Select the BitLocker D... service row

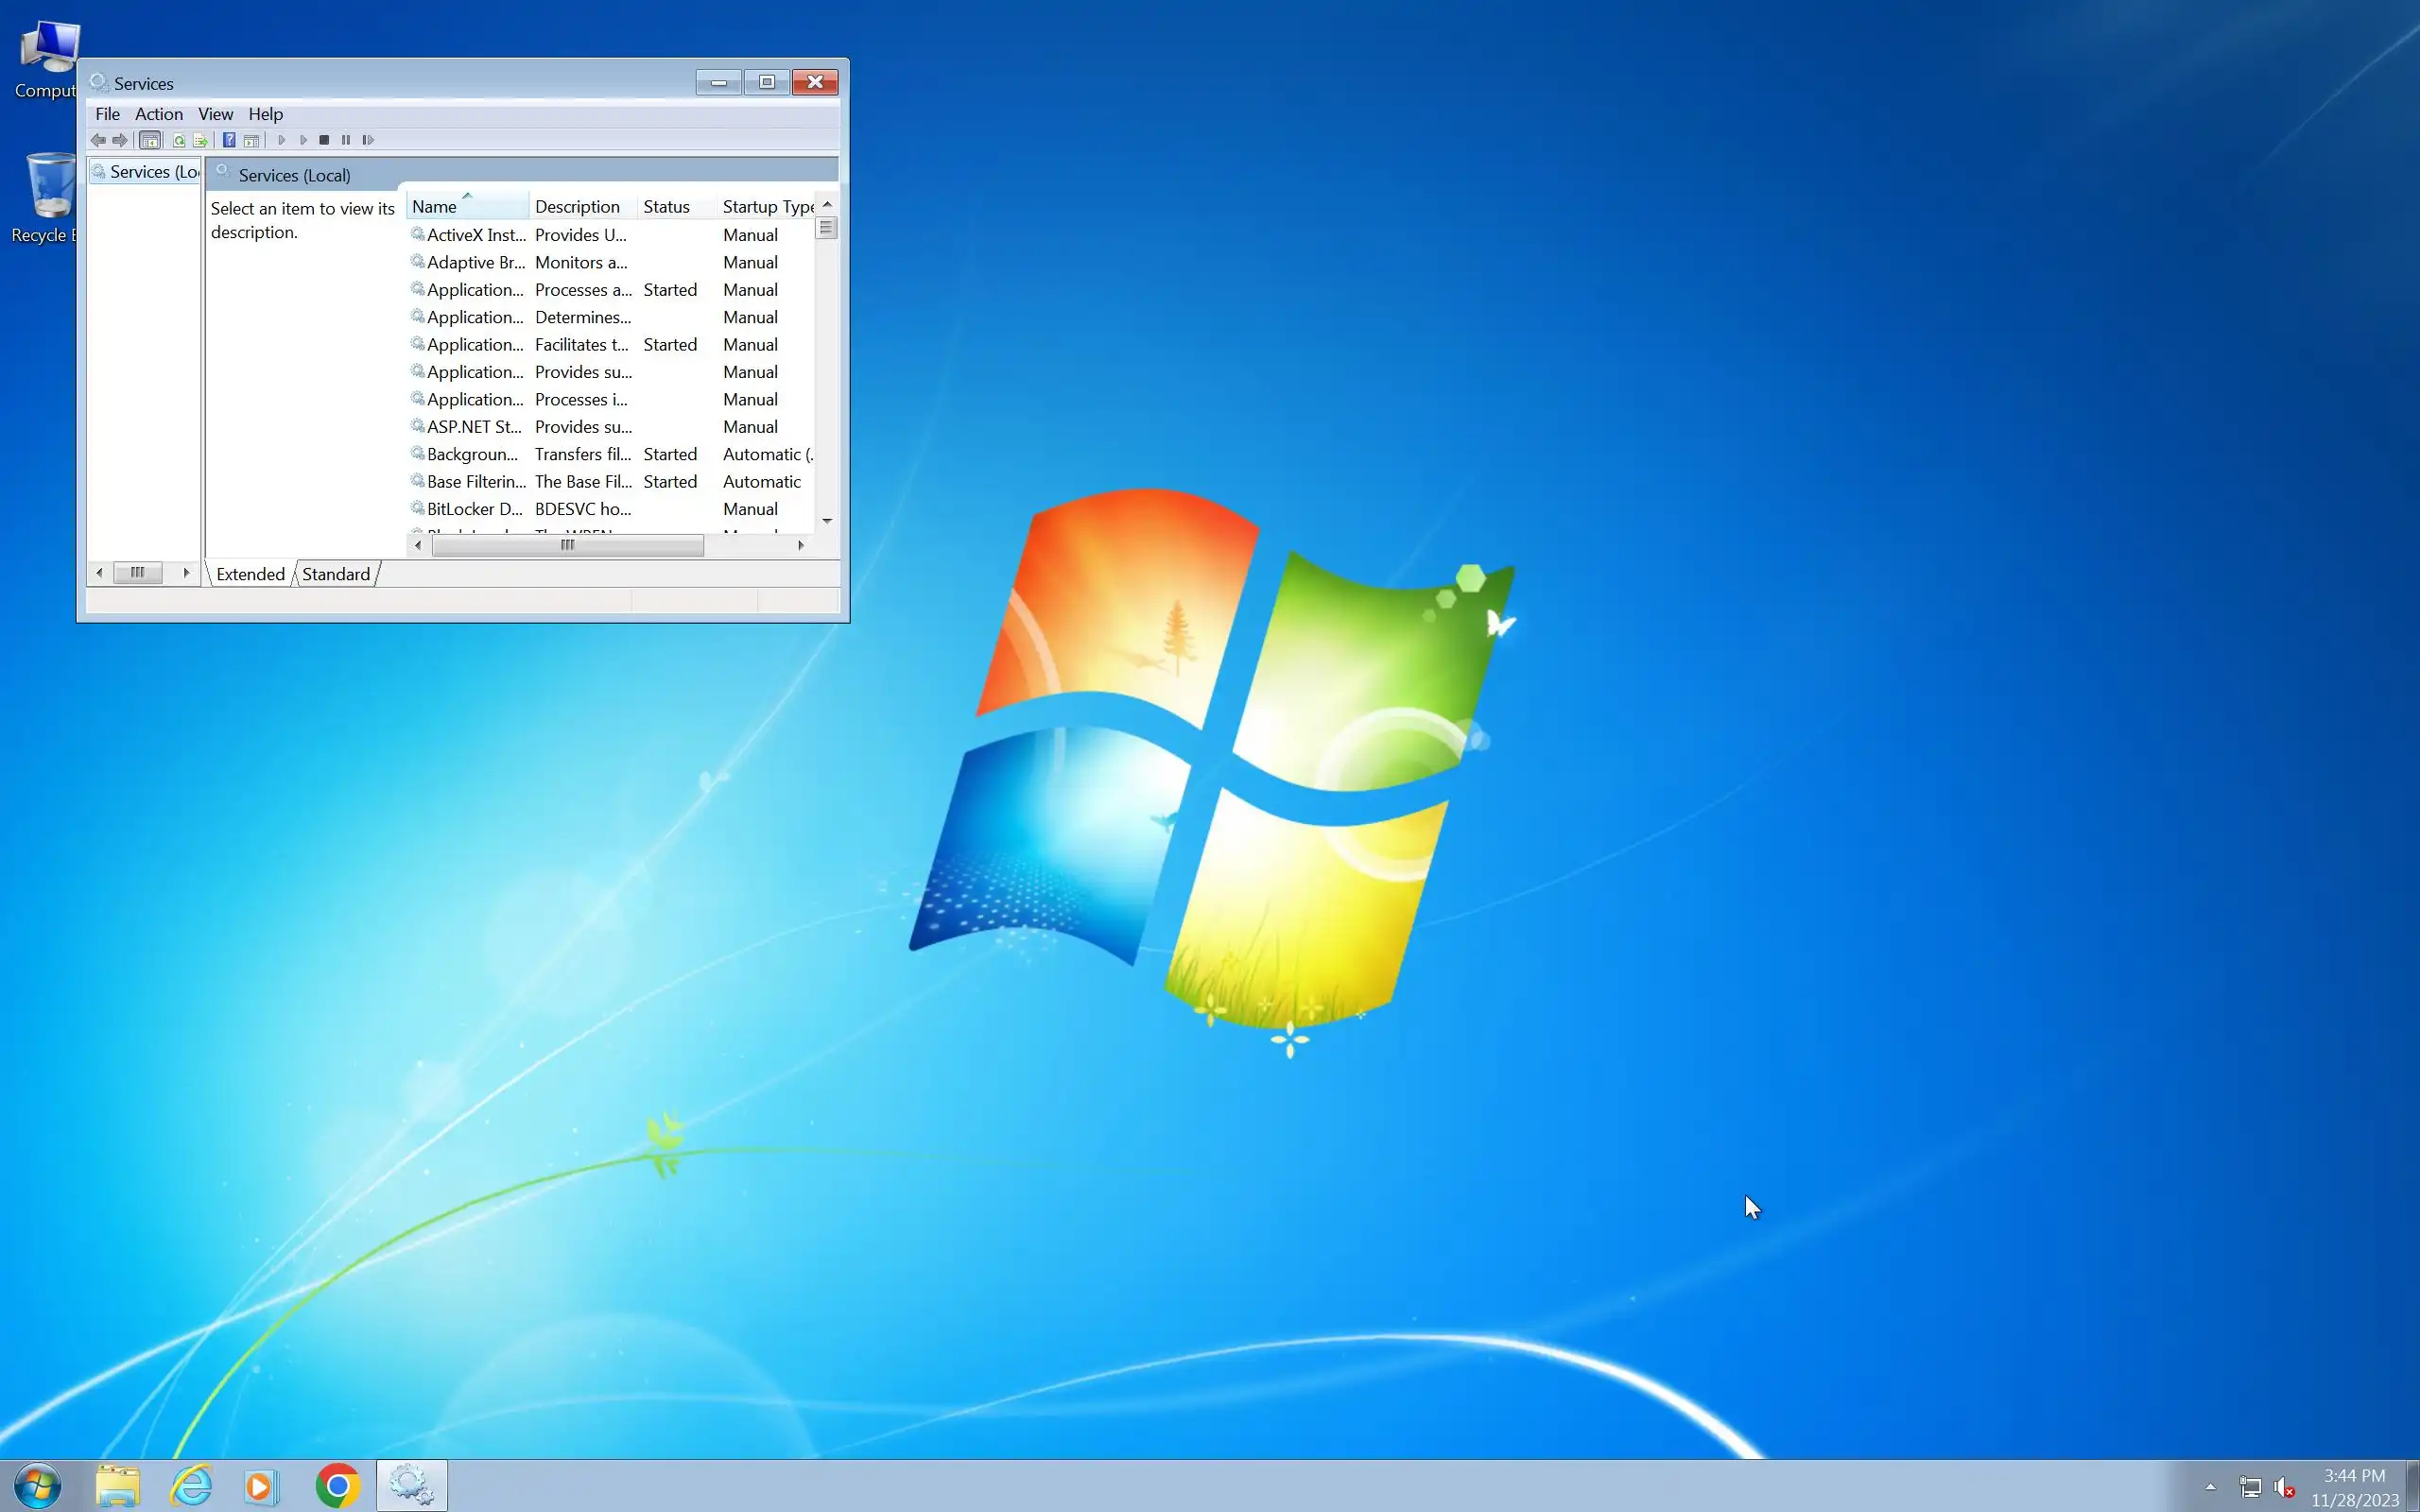tap(474, 509)
